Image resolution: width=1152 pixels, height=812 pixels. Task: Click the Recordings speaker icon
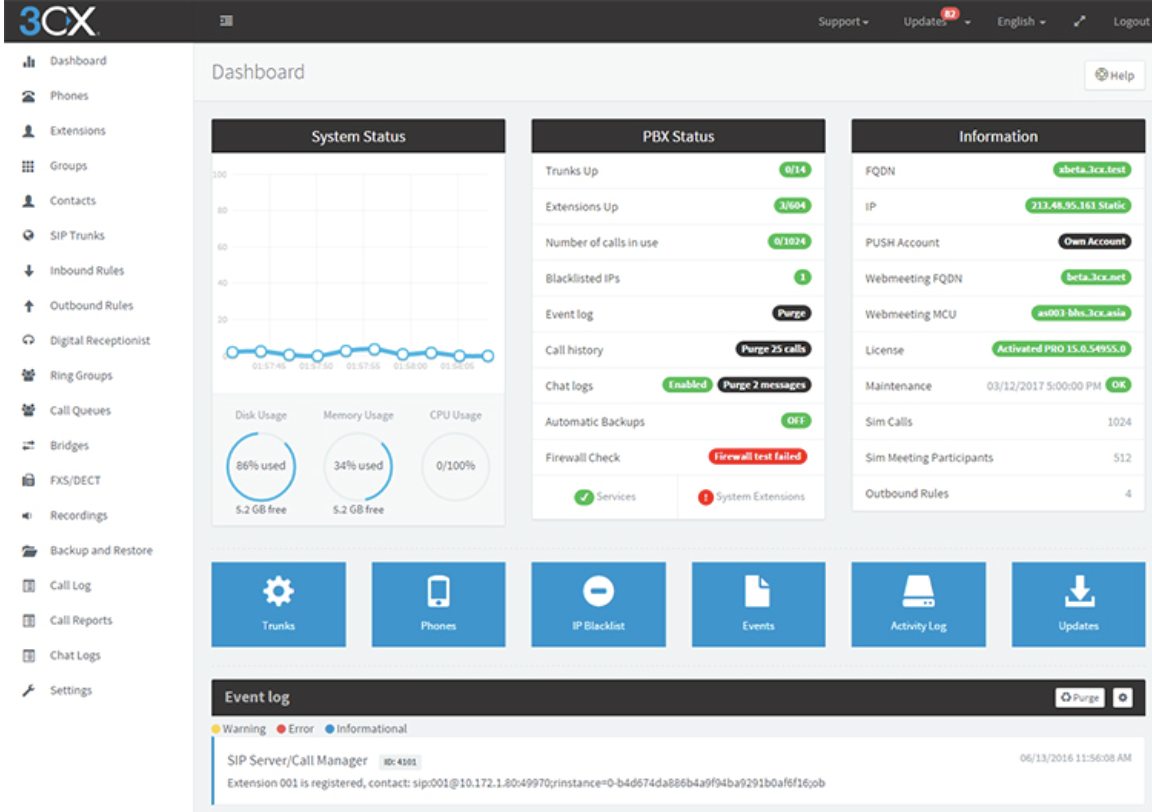click(27, 516)
